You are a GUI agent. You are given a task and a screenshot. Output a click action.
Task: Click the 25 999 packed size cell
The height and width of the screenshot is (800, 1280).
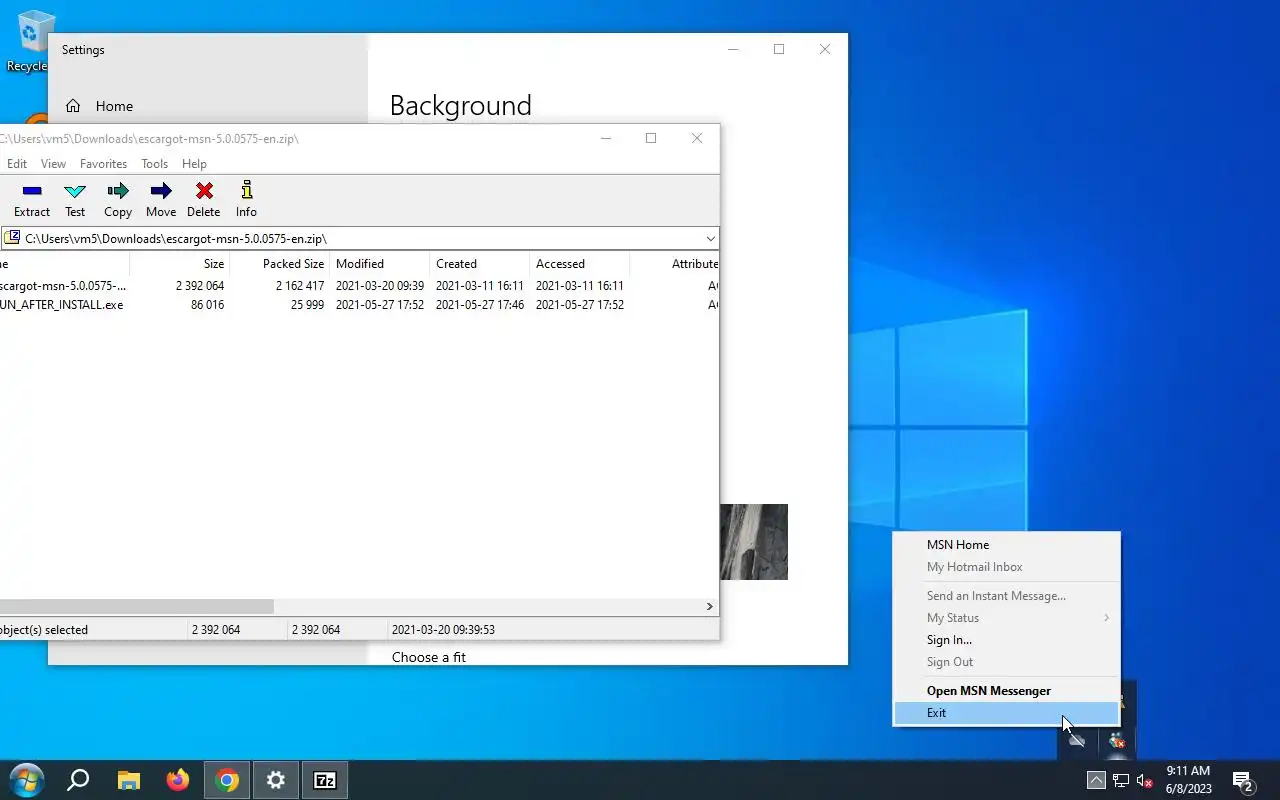click(308, 305)
